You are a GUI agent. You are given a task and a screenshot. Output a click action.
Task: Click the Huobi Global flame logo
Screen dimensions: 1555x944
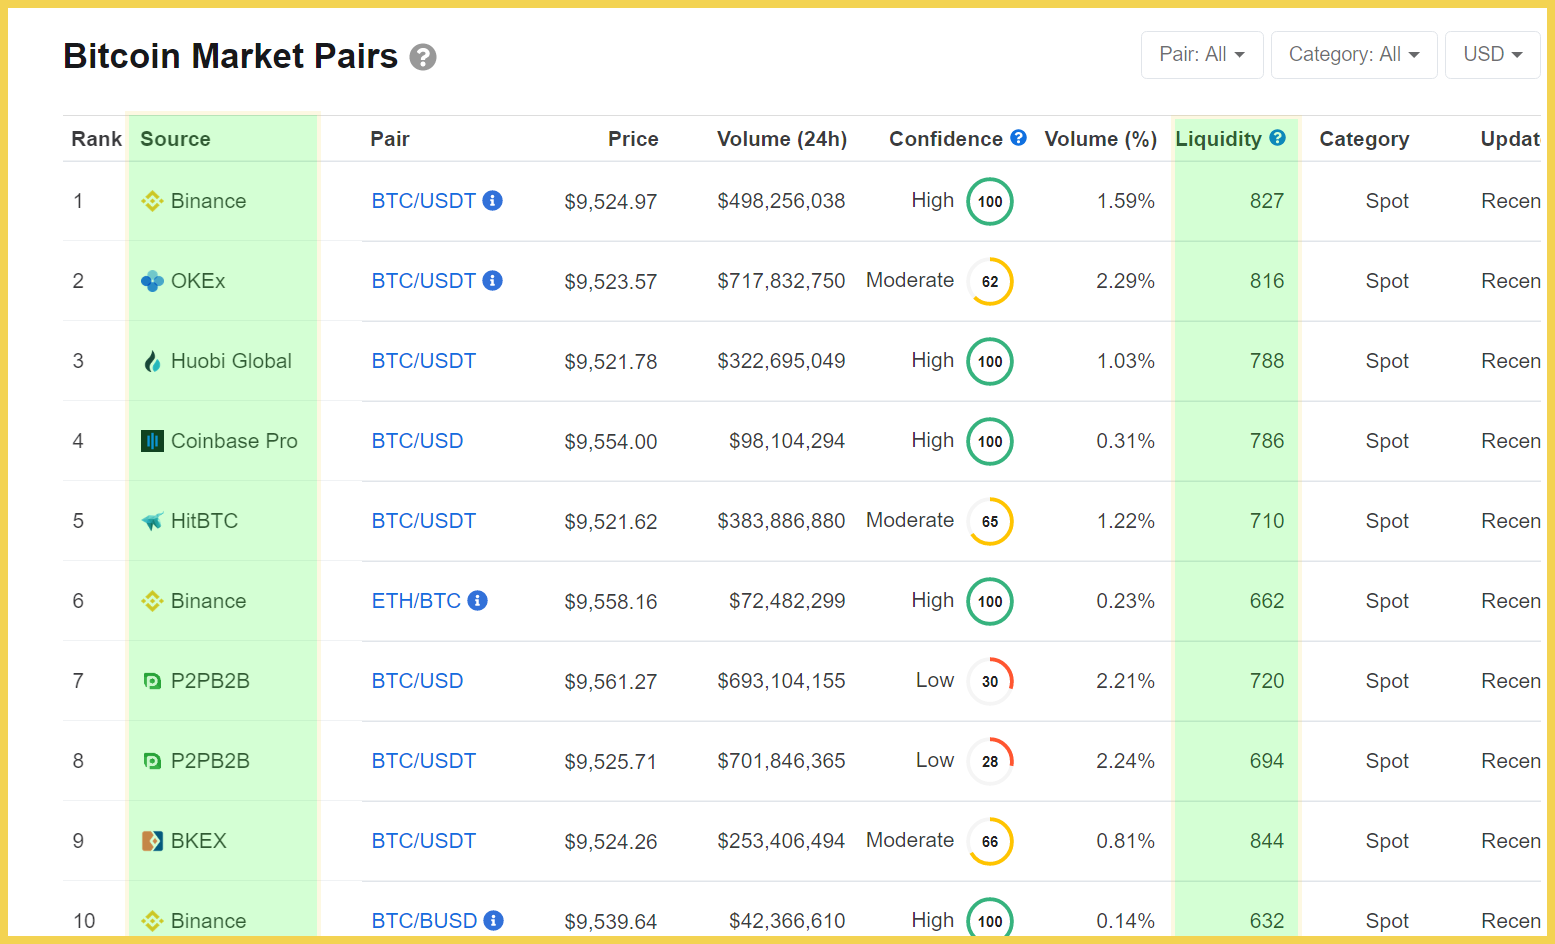pyautogui.click(x=152, y=361)
